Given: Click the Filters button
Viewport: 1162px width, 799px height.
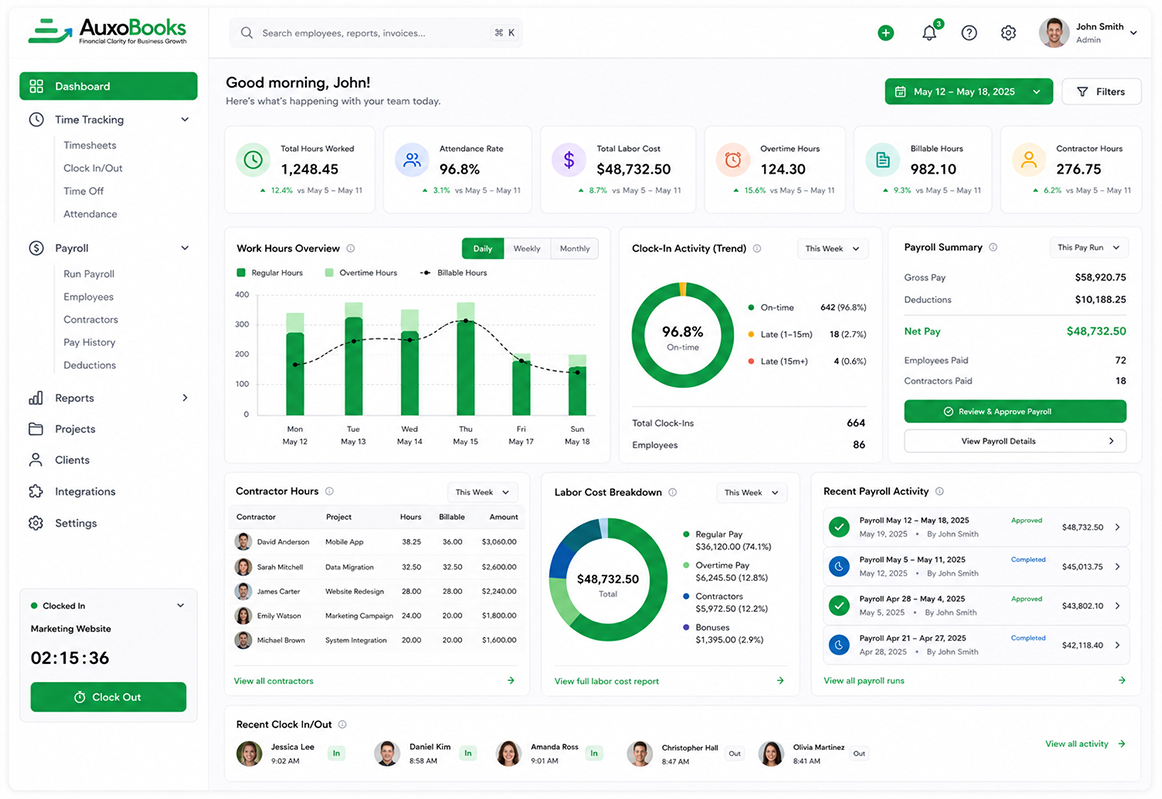Looking at the screenshot, I should tap(1101, 92).
